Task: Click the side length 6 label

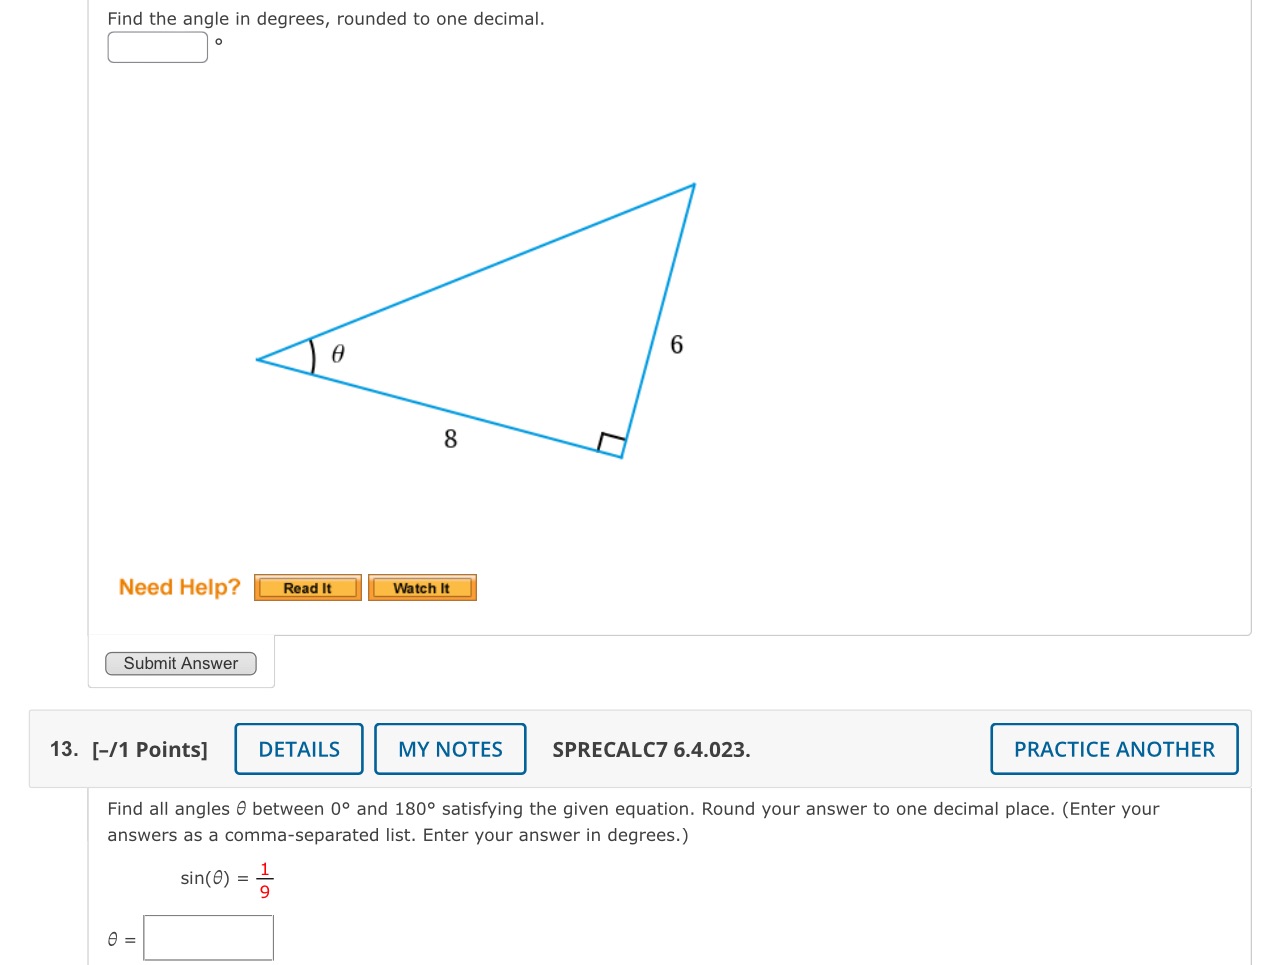Action: coord(677,345)
